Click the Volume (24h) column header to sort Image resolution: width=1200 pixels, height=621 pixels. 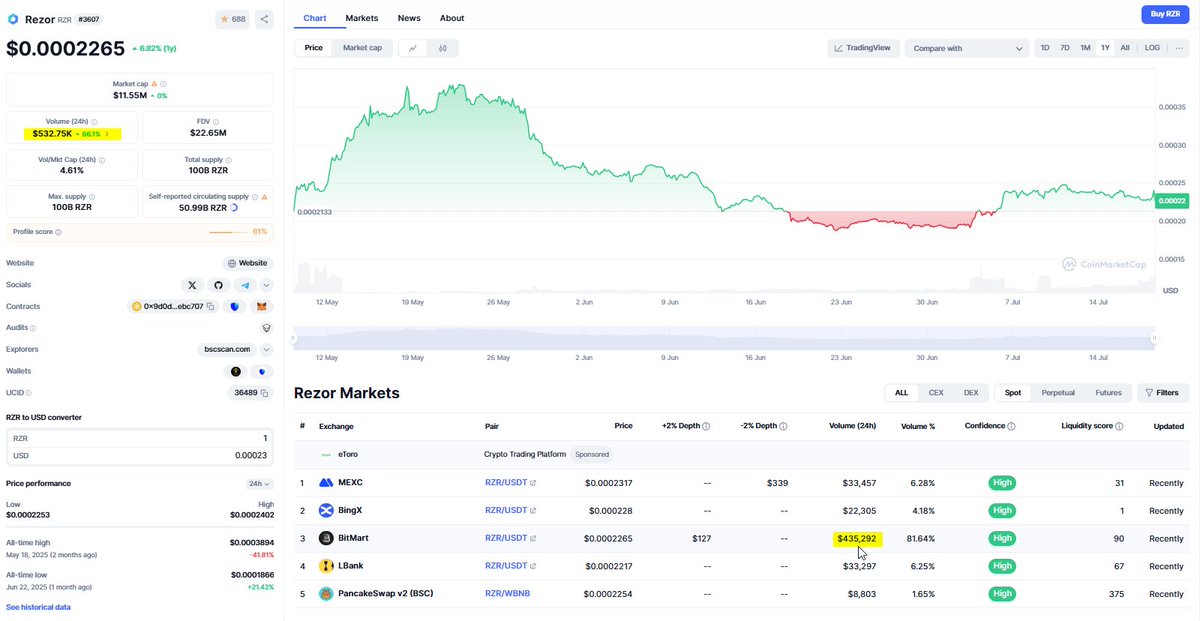[x=852, y=426]
